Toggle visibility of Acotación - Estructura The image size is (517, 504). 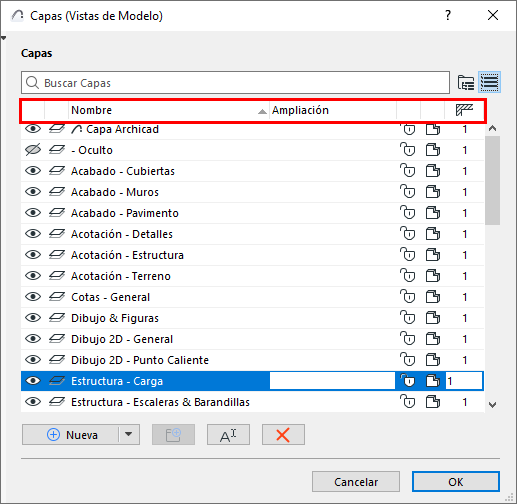pyautogui.click(x=33, y=255)
